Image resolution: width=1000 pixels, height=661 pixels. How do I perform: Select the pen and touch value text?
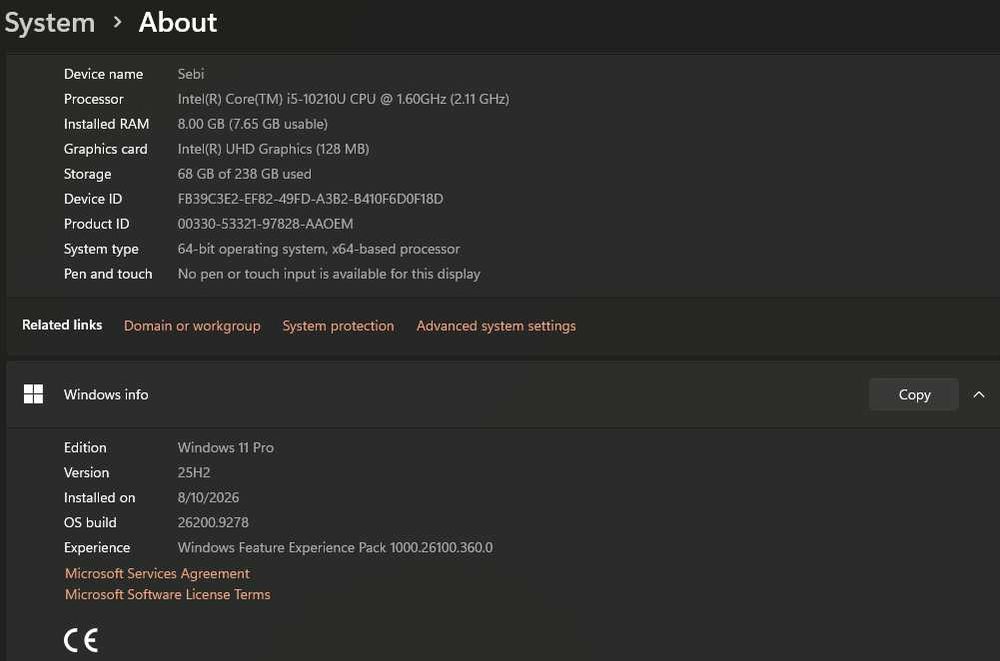click(x=328, y=274)
